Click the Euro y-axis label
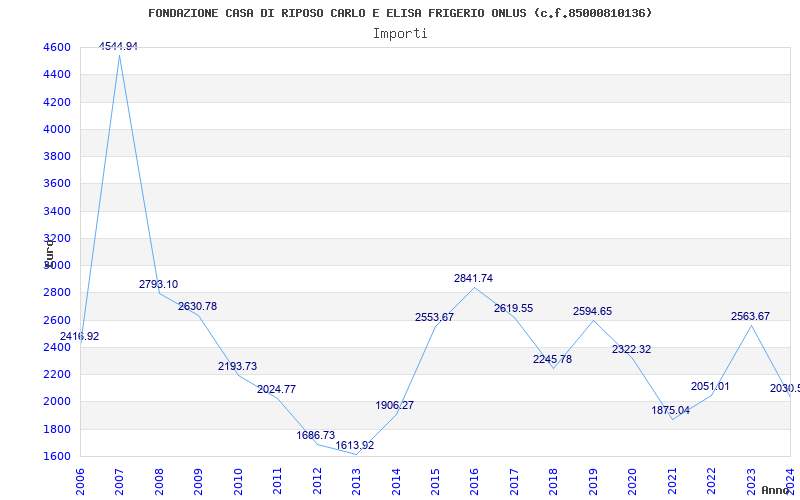Viewport: 800px width, 500px height. [x=49, y=253]
